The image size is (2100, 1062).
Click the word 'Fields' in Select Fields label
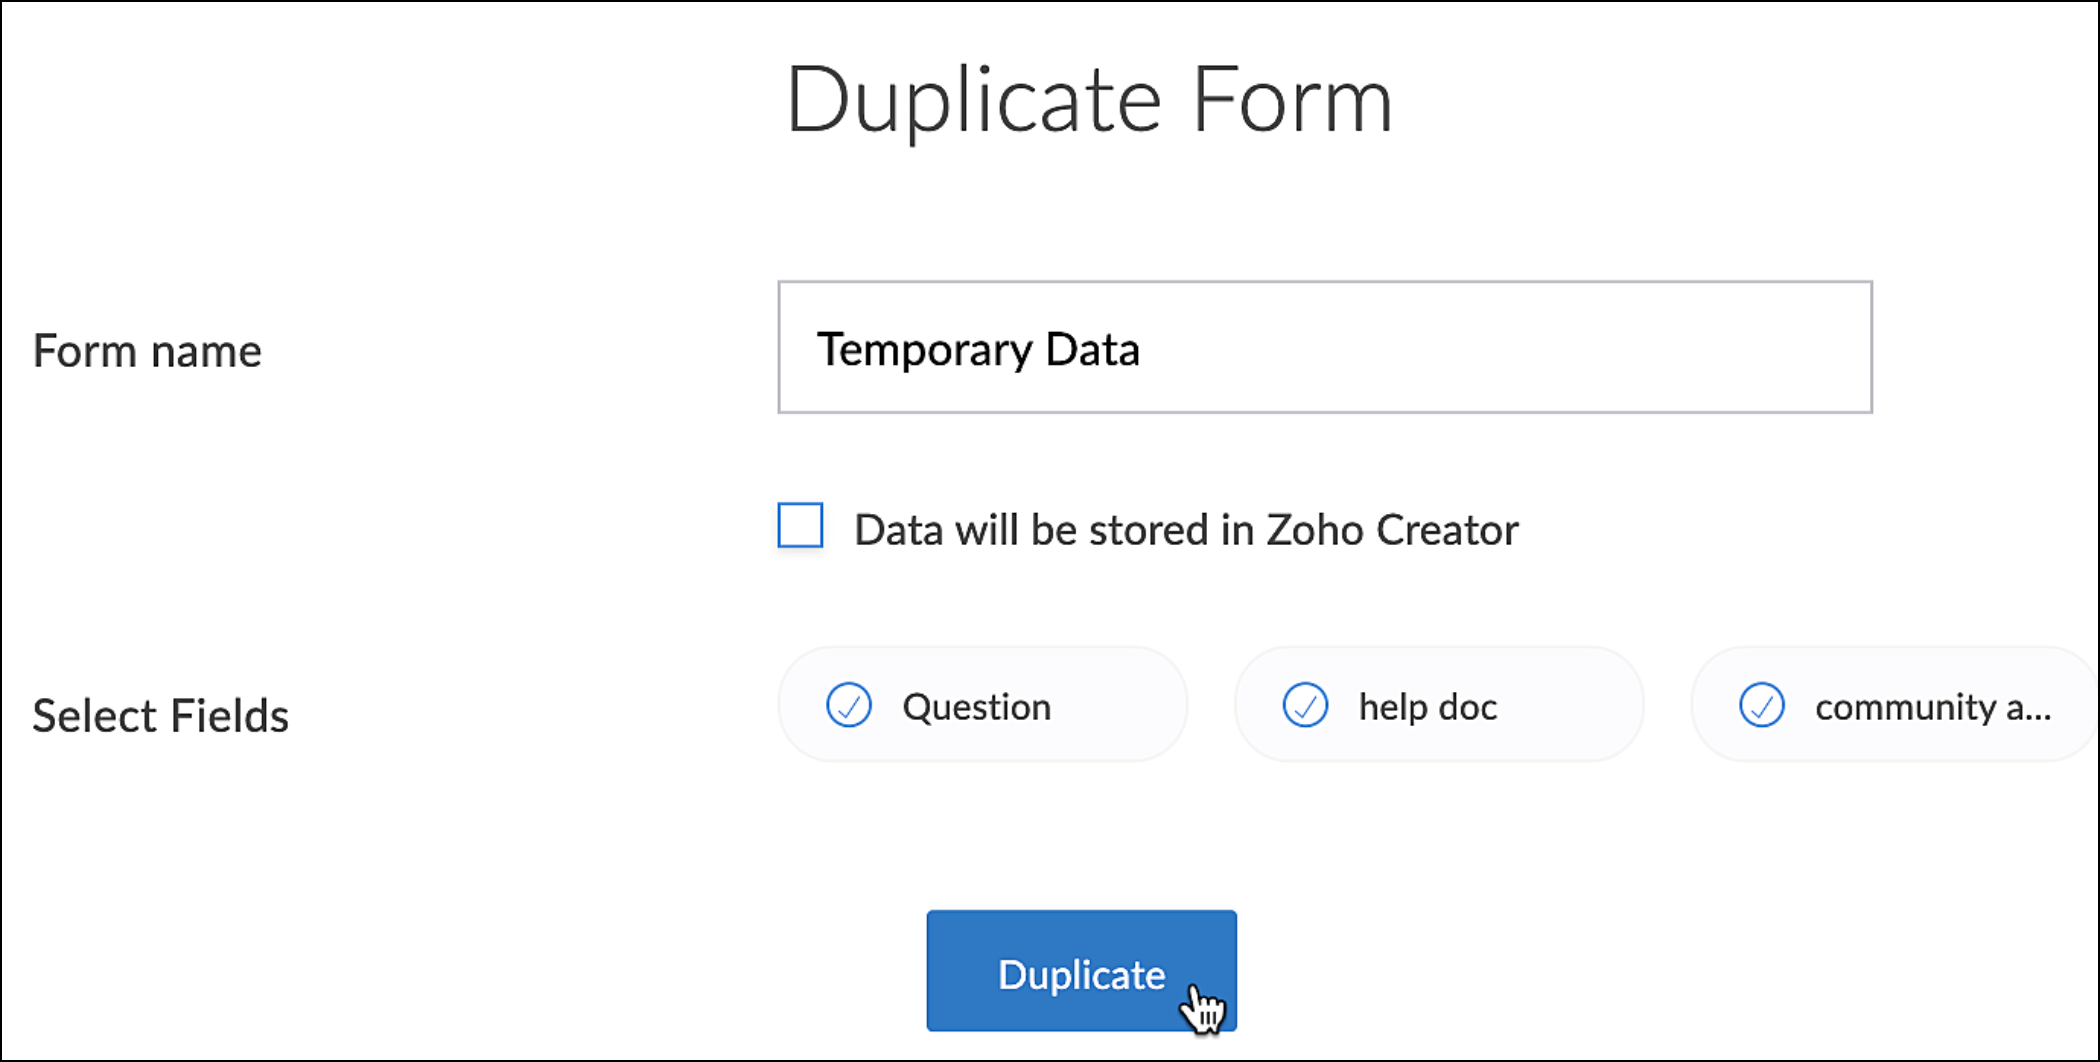[x=229, y=716]
